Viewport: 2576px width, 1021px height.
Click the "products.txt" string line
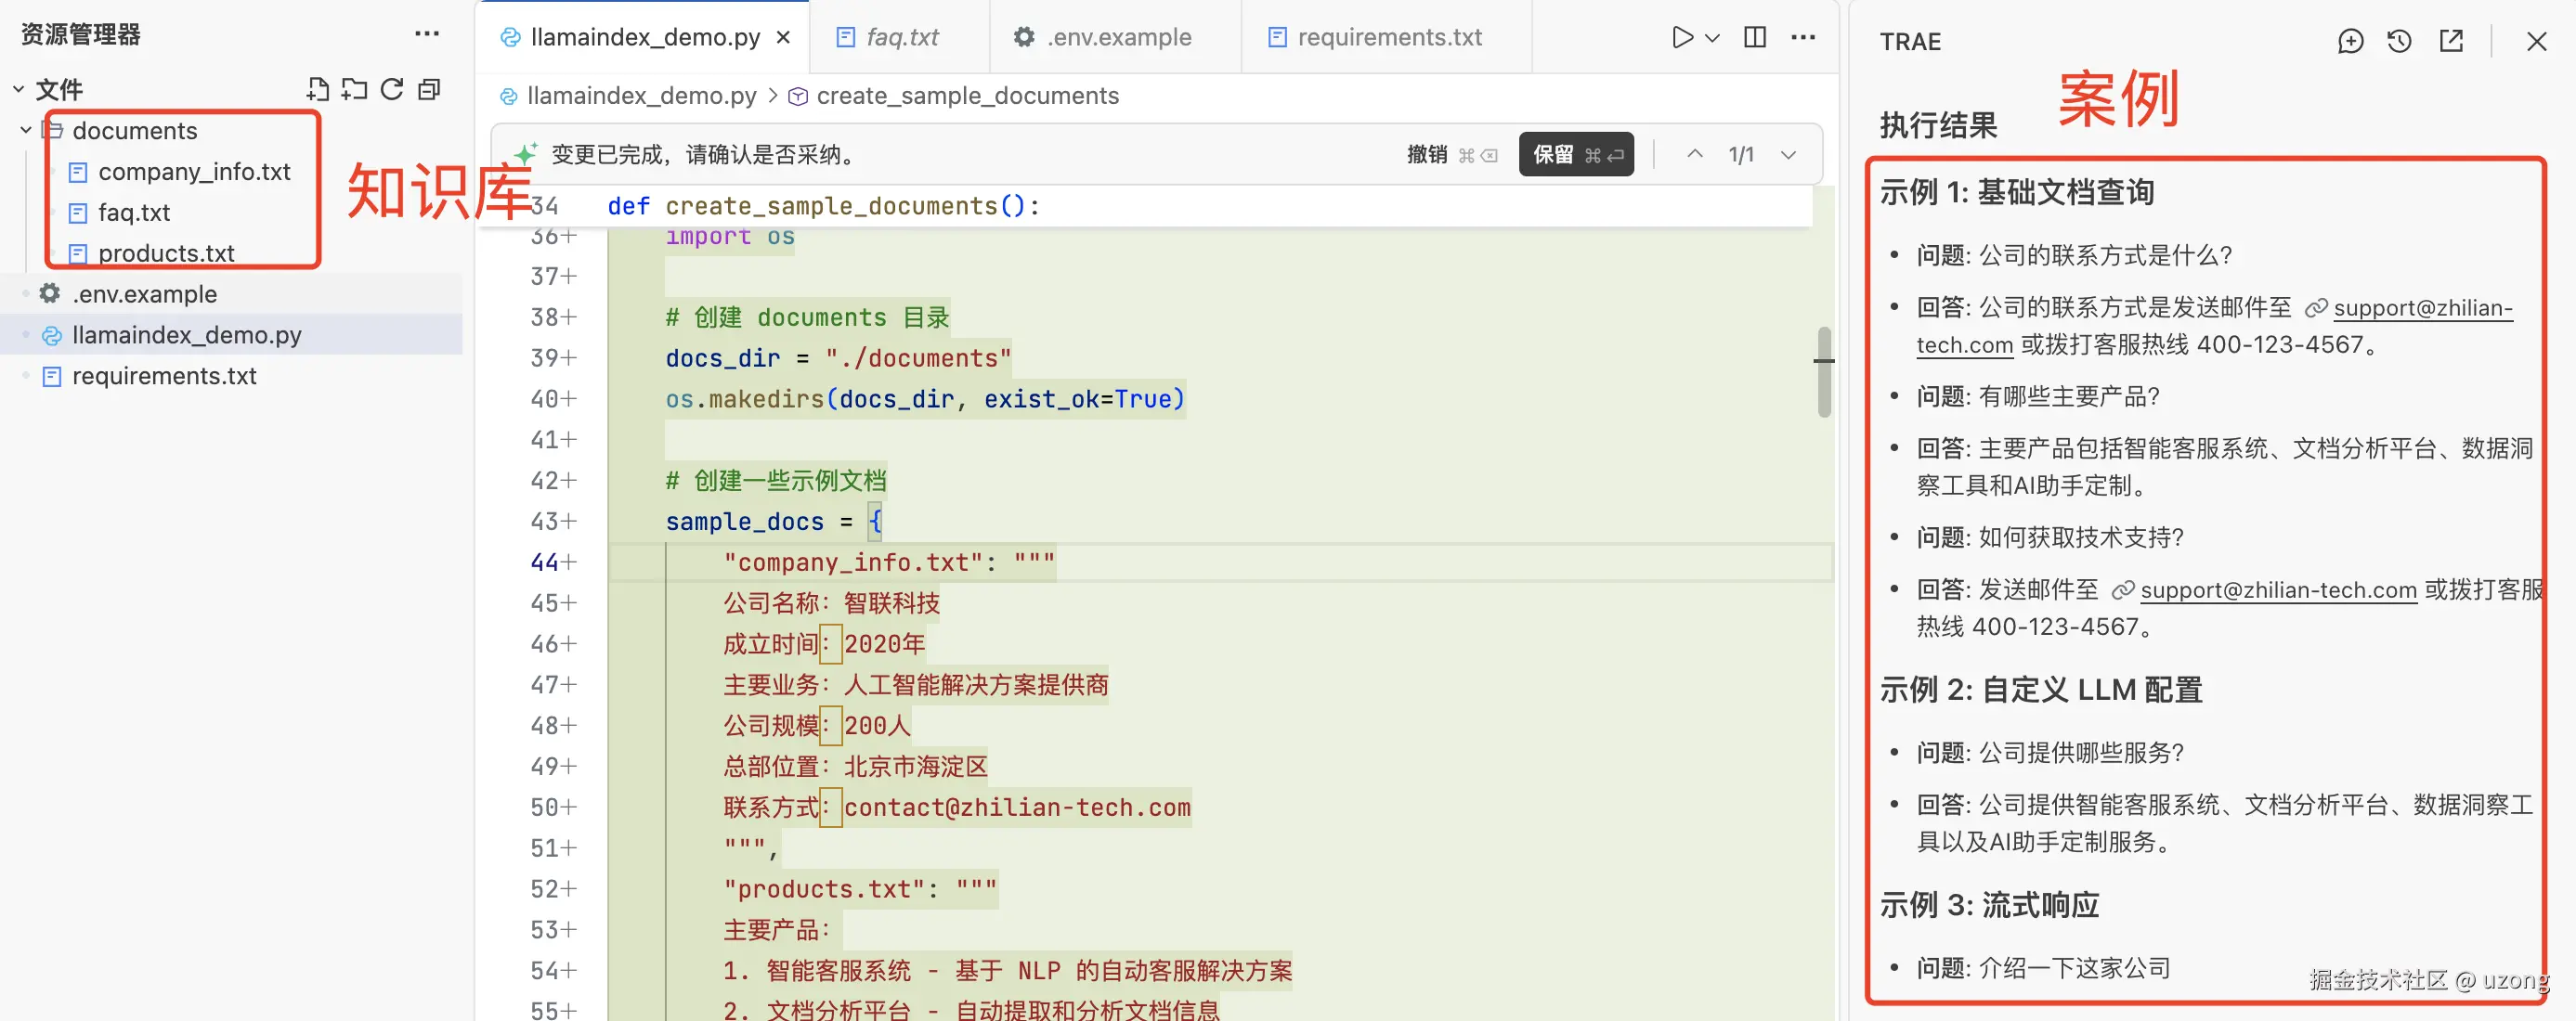click(x=859, y=889)
